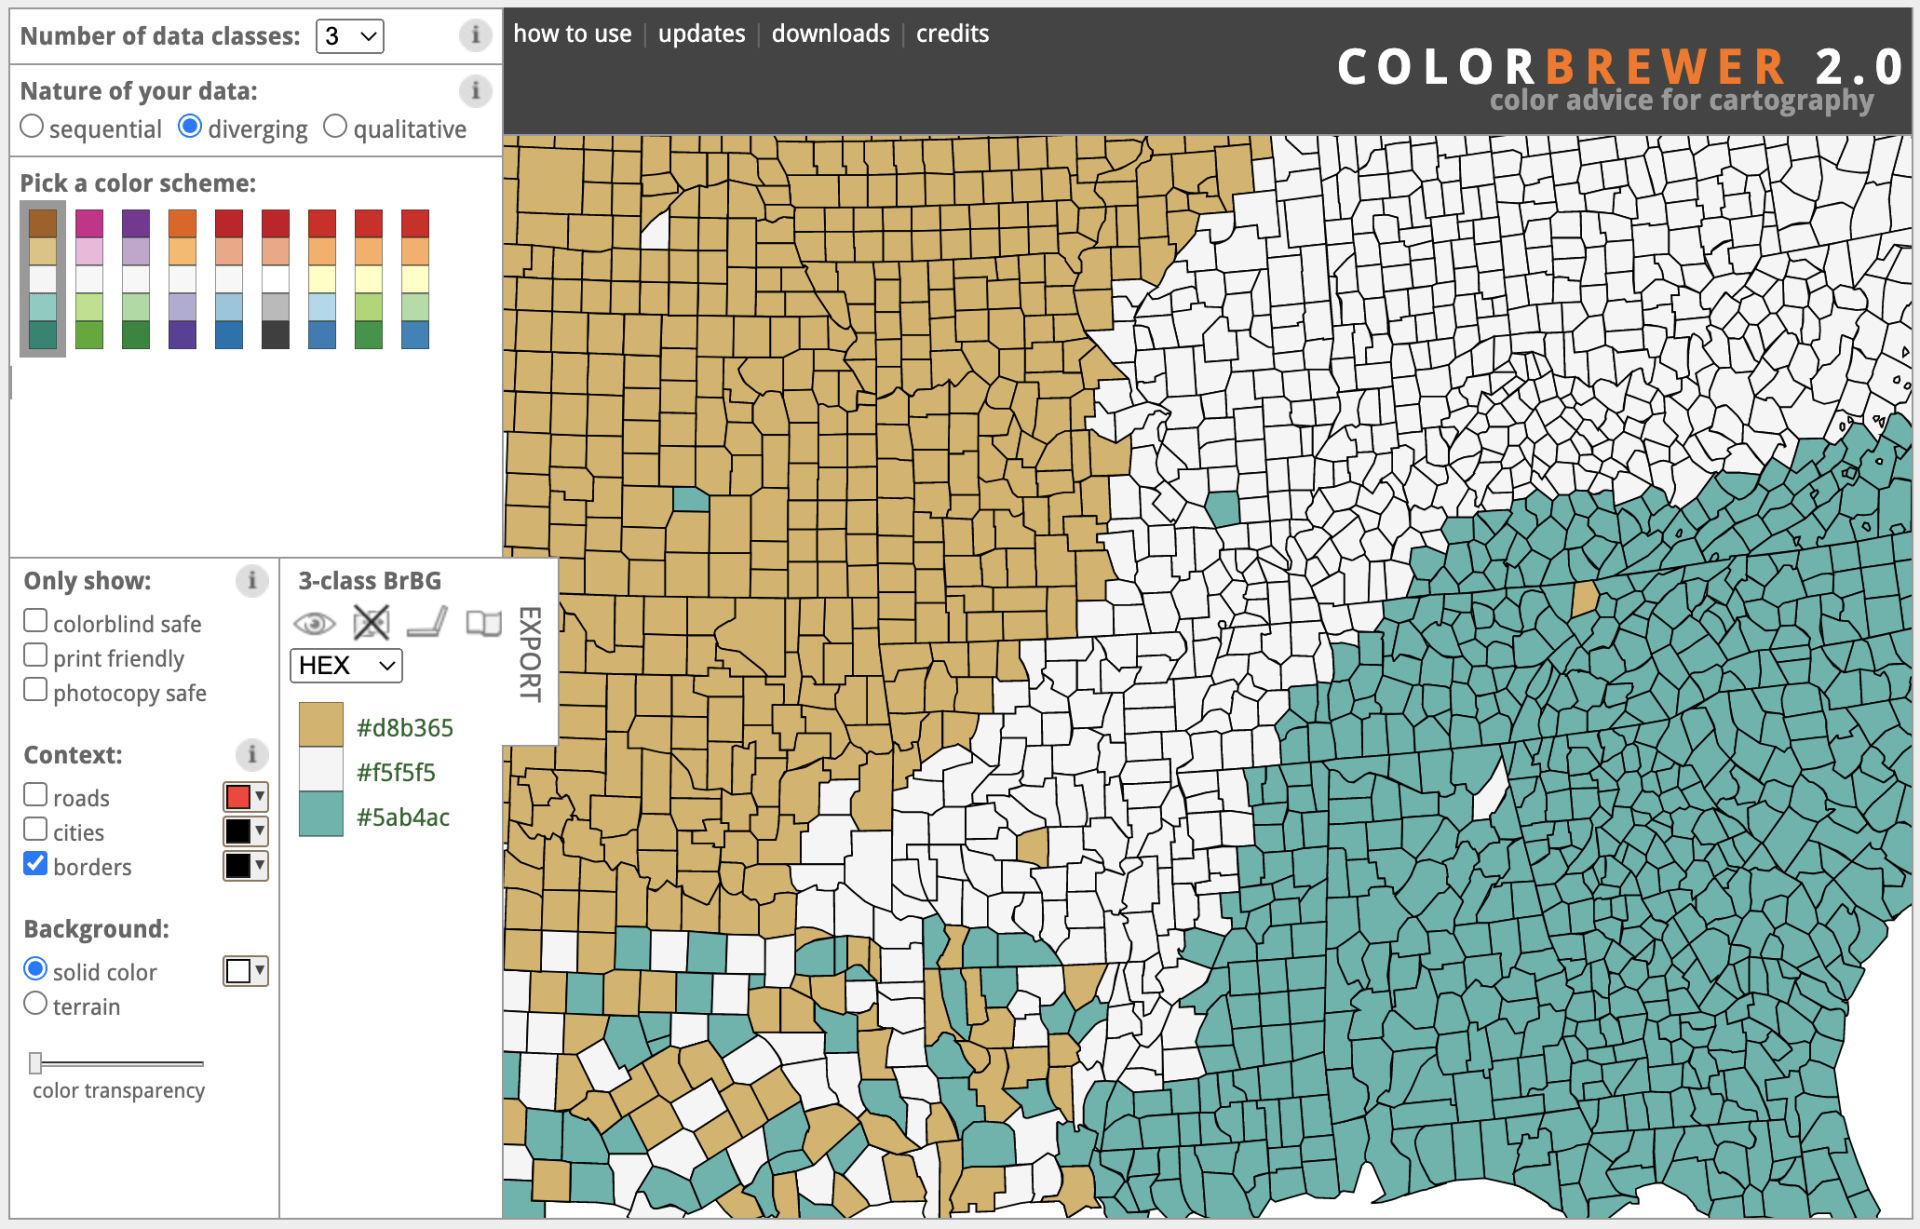Click the info icon next to Only show
Screen dimensions: 1920x1229
click(x=251, y=581)
